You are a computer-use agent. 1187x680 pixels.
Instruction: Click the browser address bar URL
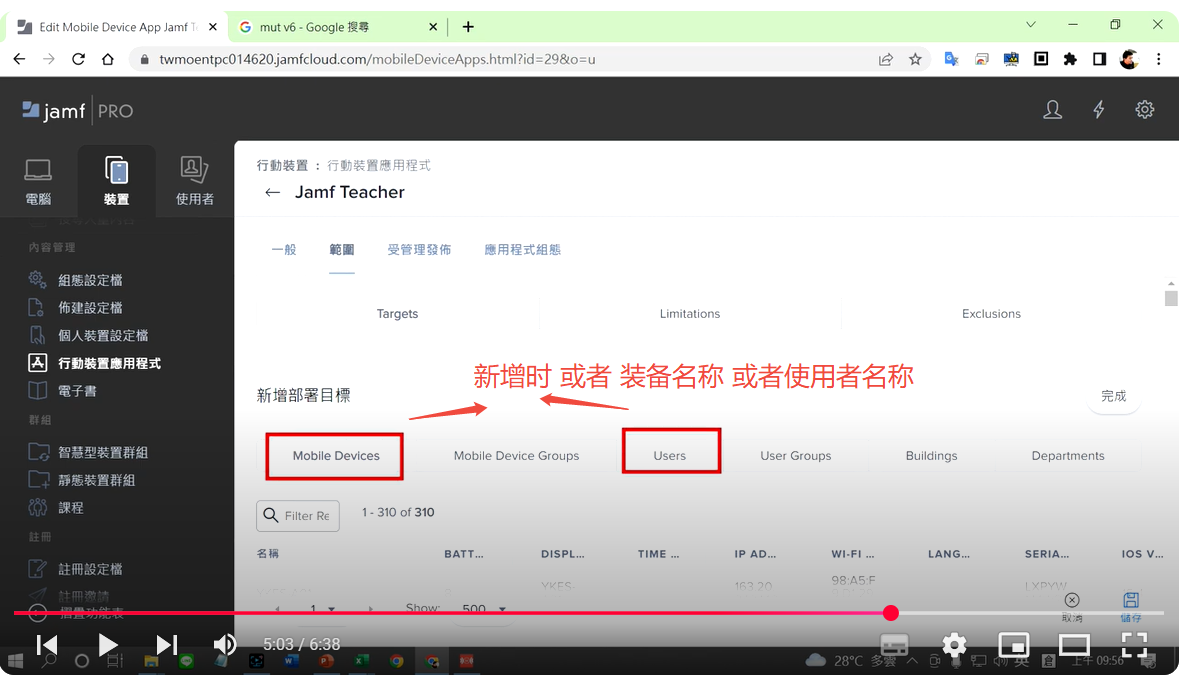click(x=377, y=59)
